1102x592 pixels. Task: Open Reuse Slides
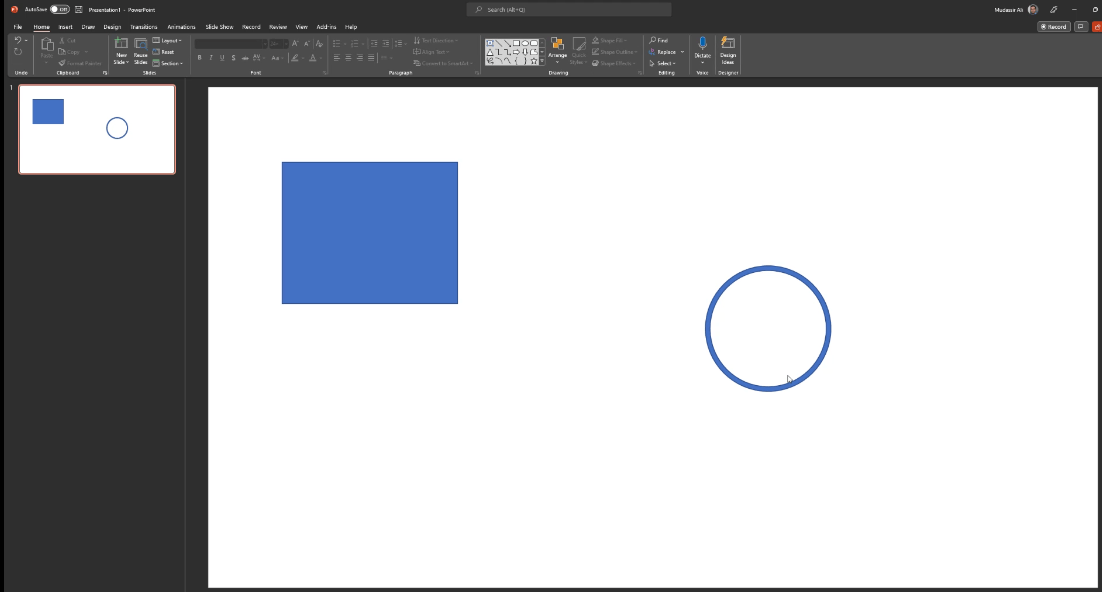[141, 51]
